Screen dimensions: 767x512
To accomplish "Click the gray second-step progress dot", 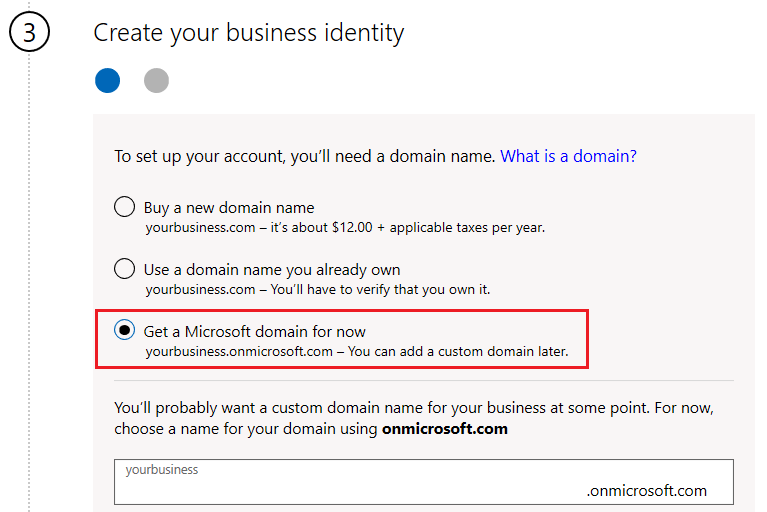I will click(157, 81).
